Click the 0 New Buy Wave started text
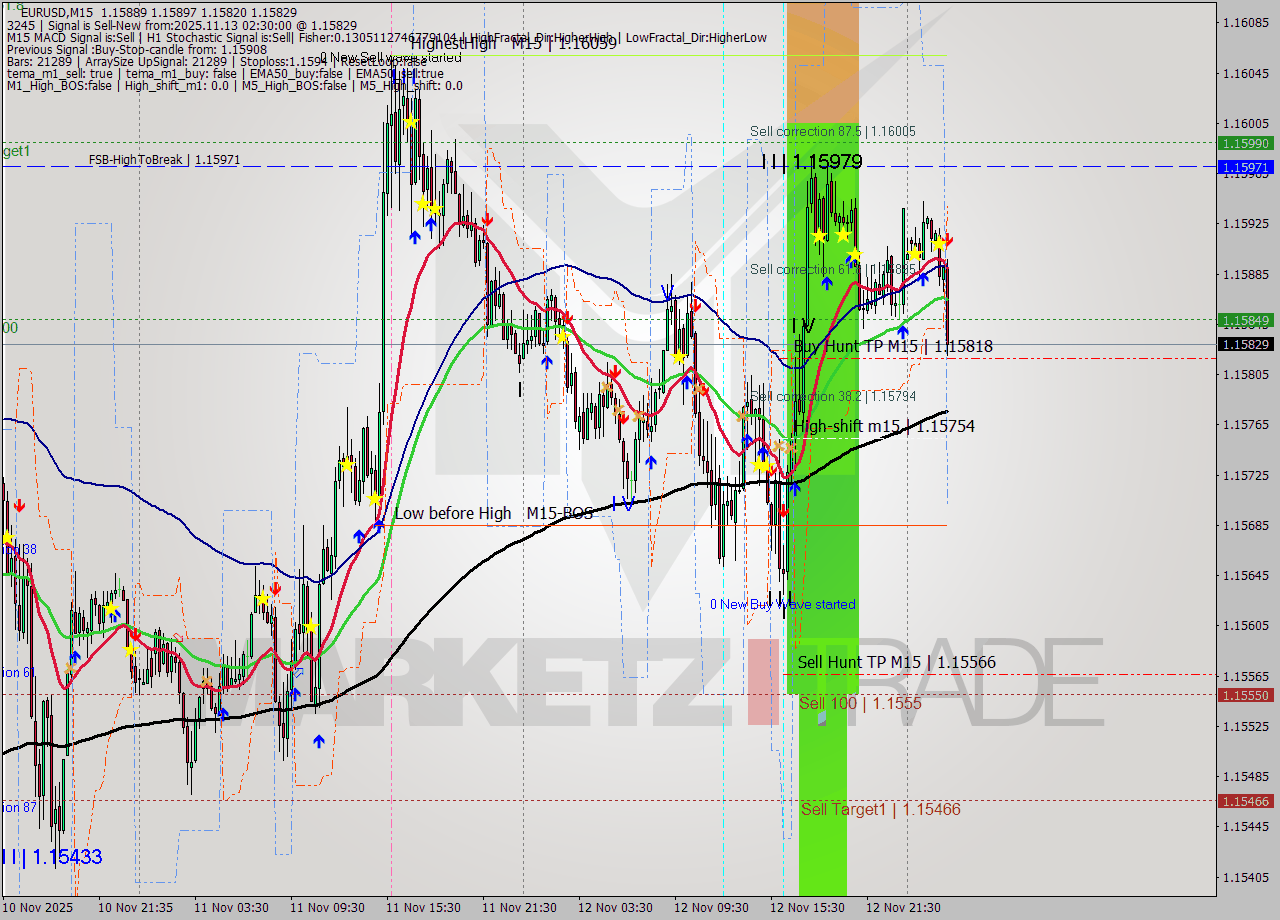This screenshot has width=1280, height=920. [x=782, y=604]
